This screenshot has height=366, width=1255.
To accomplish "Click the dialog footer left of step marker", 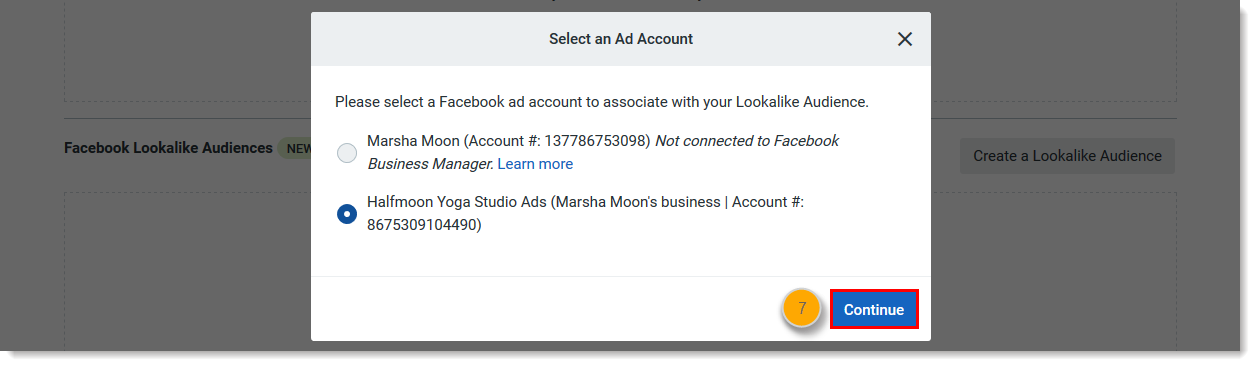I will click(546, 309).
